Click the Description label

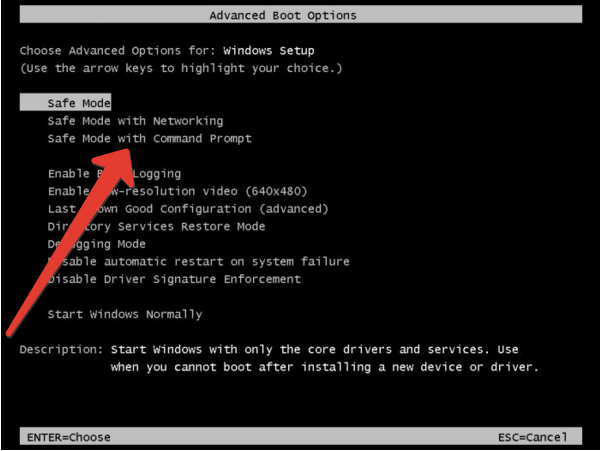point(60,350)
